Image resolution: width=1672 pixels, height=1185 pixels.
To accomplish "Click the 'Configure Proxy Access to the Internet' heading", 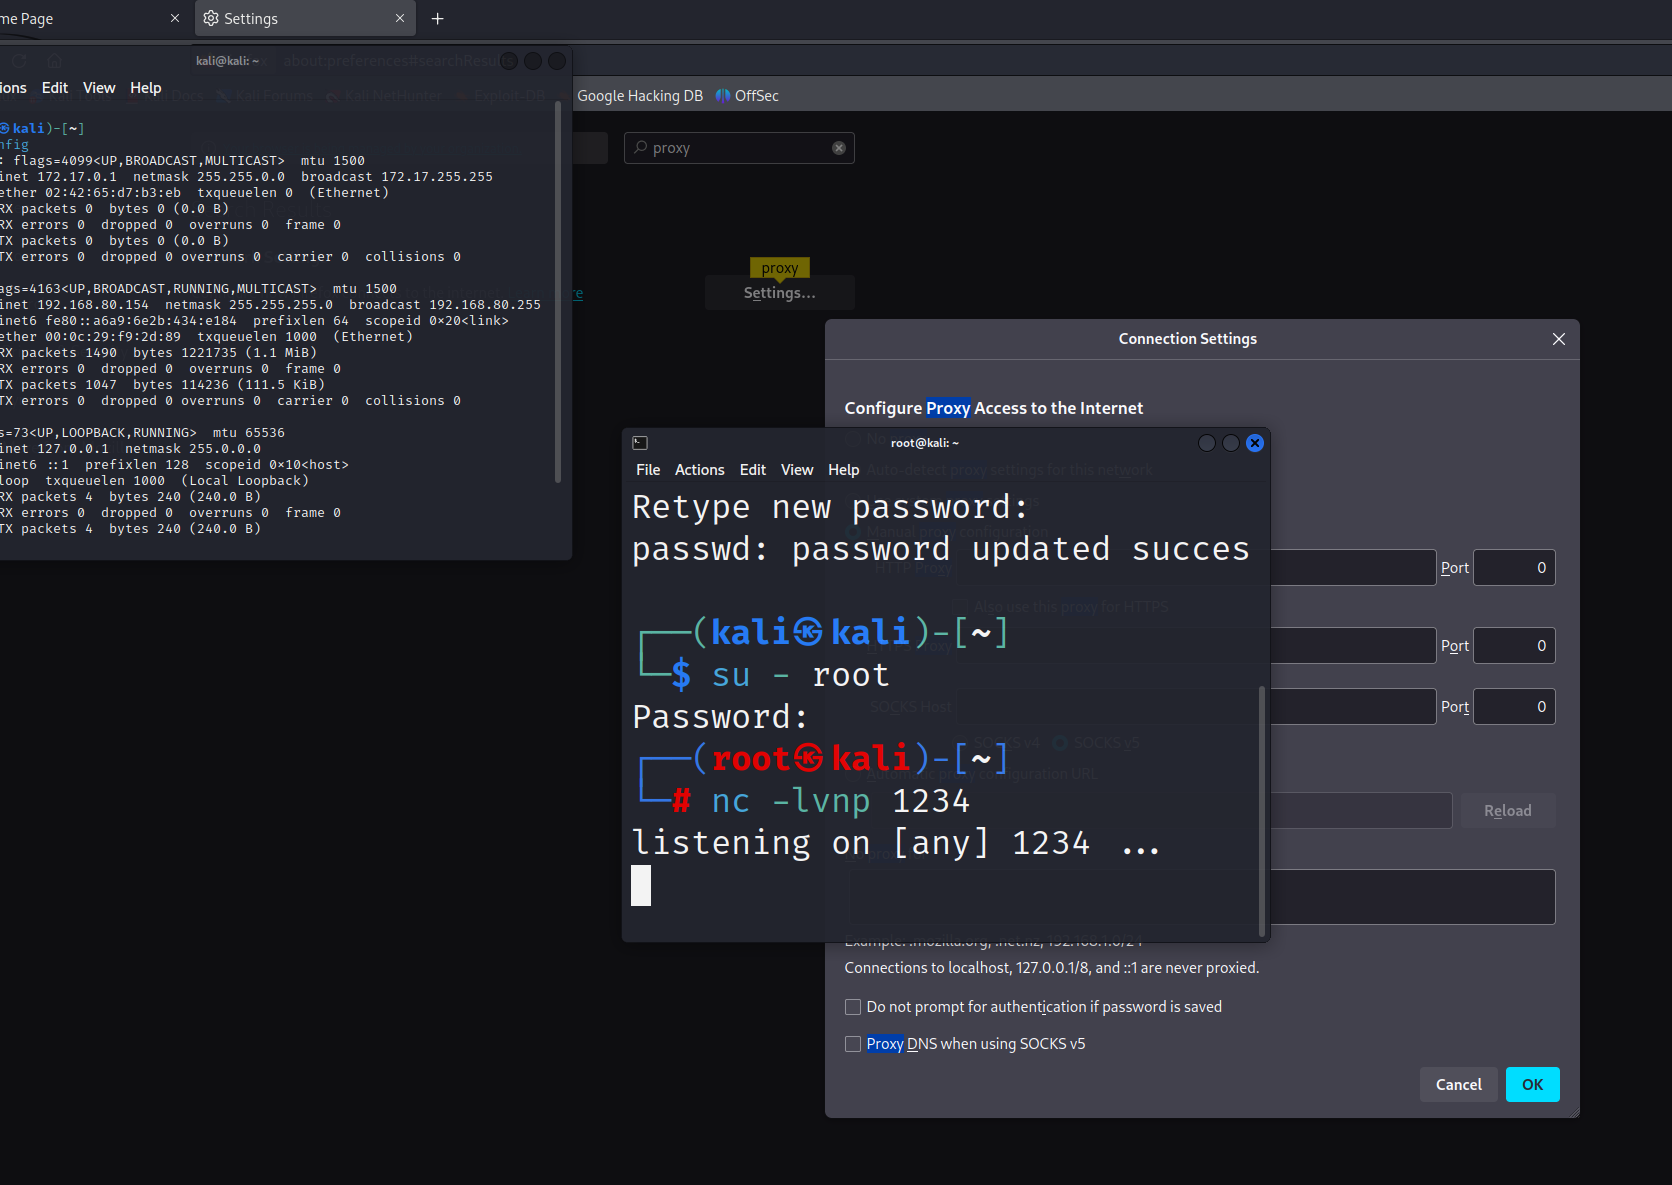I will 994,408.
